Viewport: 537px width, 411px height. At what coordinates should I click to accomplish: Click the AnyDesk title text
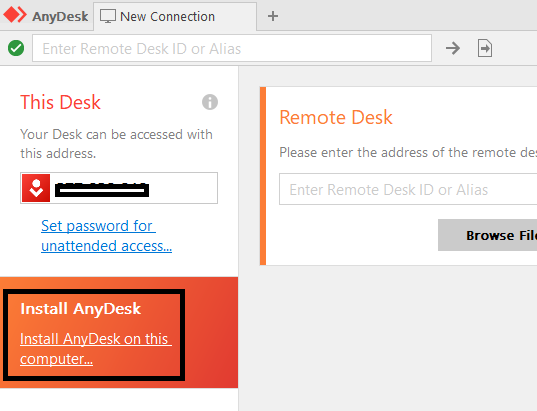60,16
